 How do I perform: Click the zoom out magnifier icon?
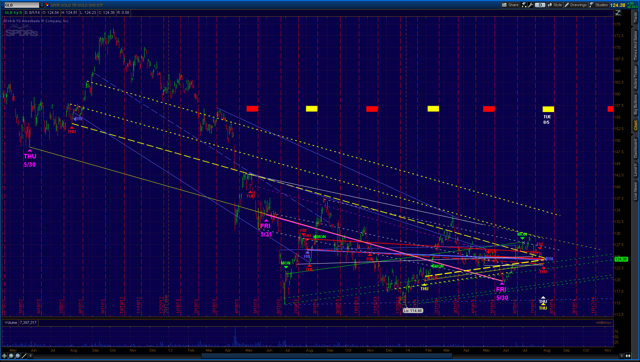(x=18, y=356)
